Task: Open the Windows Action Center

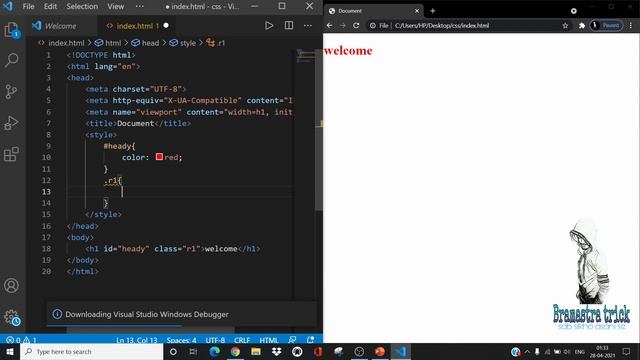Action: [x=627, y=351]
